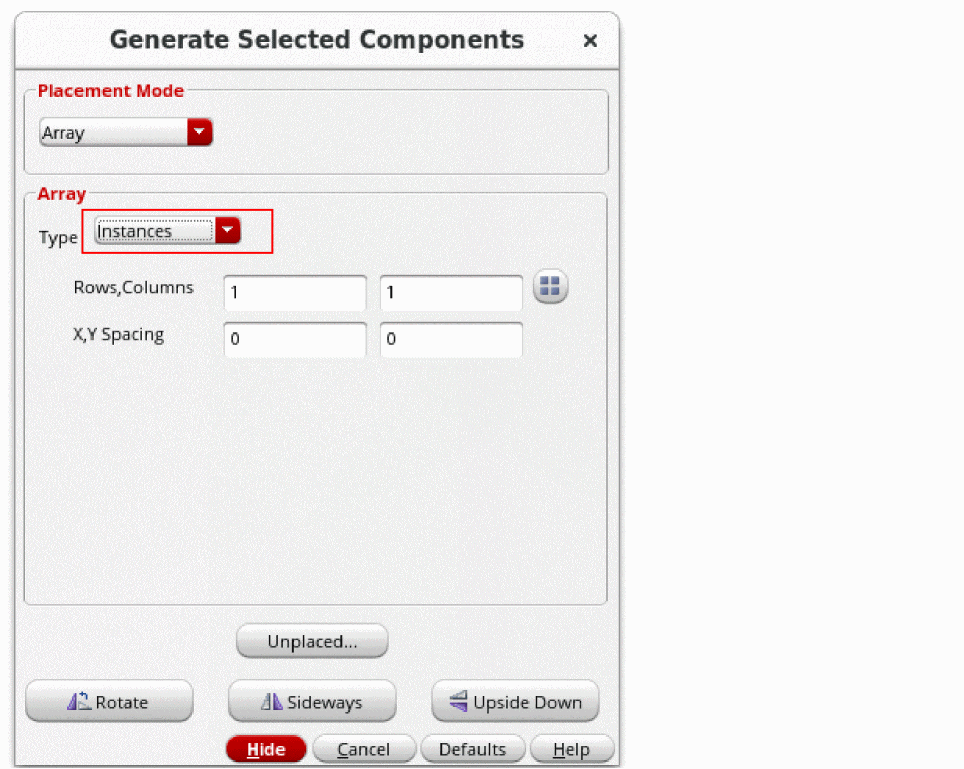Click the array grid icon button
Image resolution: width=964 pixels, height=769 pixels.
pyautogui.click(x=550, y=286)
